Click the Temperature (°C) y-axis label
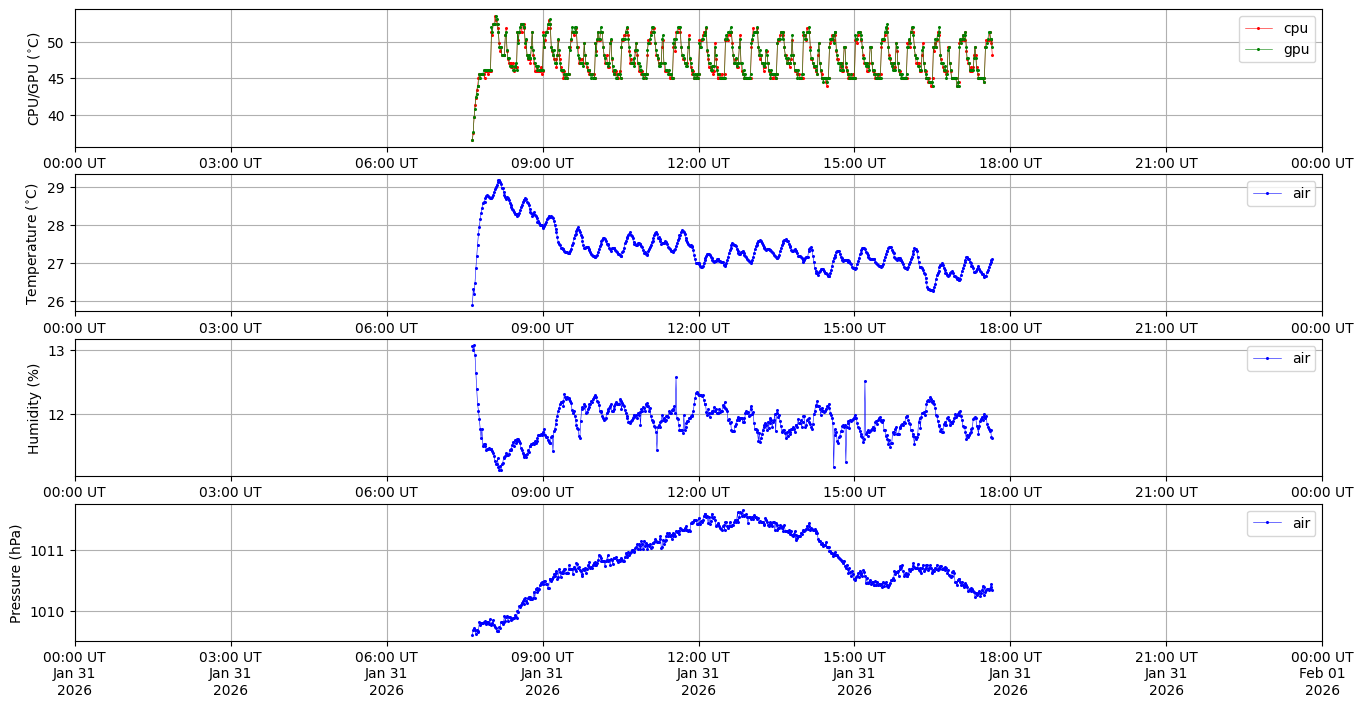The height and width of the screenshot is (707, 1363). click(x=34, y=243)
